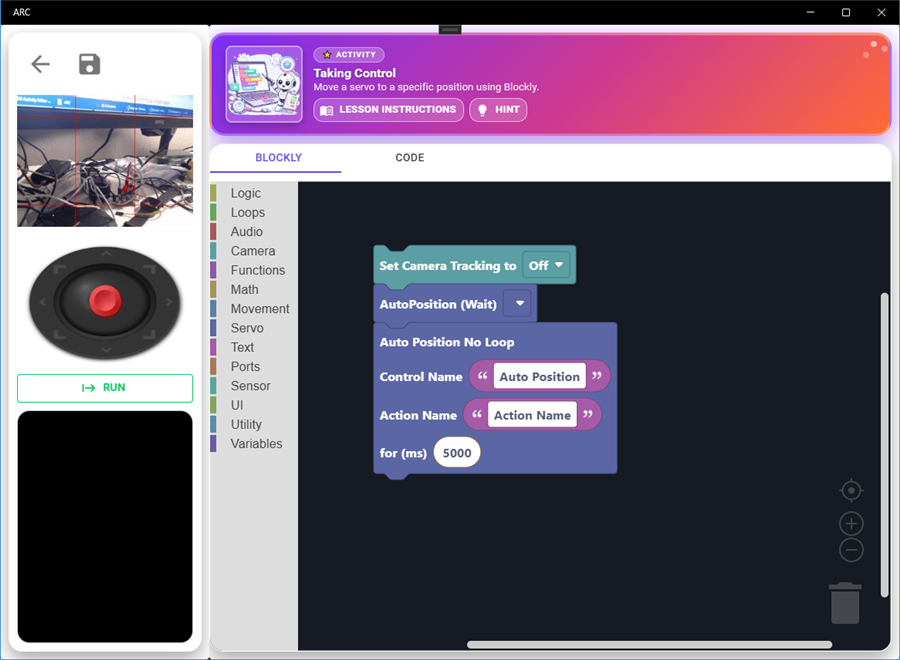Expand the AutoPosition (Wait) dropdown
The width and height of the screenshot is (900, 660).
pyautogui.click(x=518, y=304)
